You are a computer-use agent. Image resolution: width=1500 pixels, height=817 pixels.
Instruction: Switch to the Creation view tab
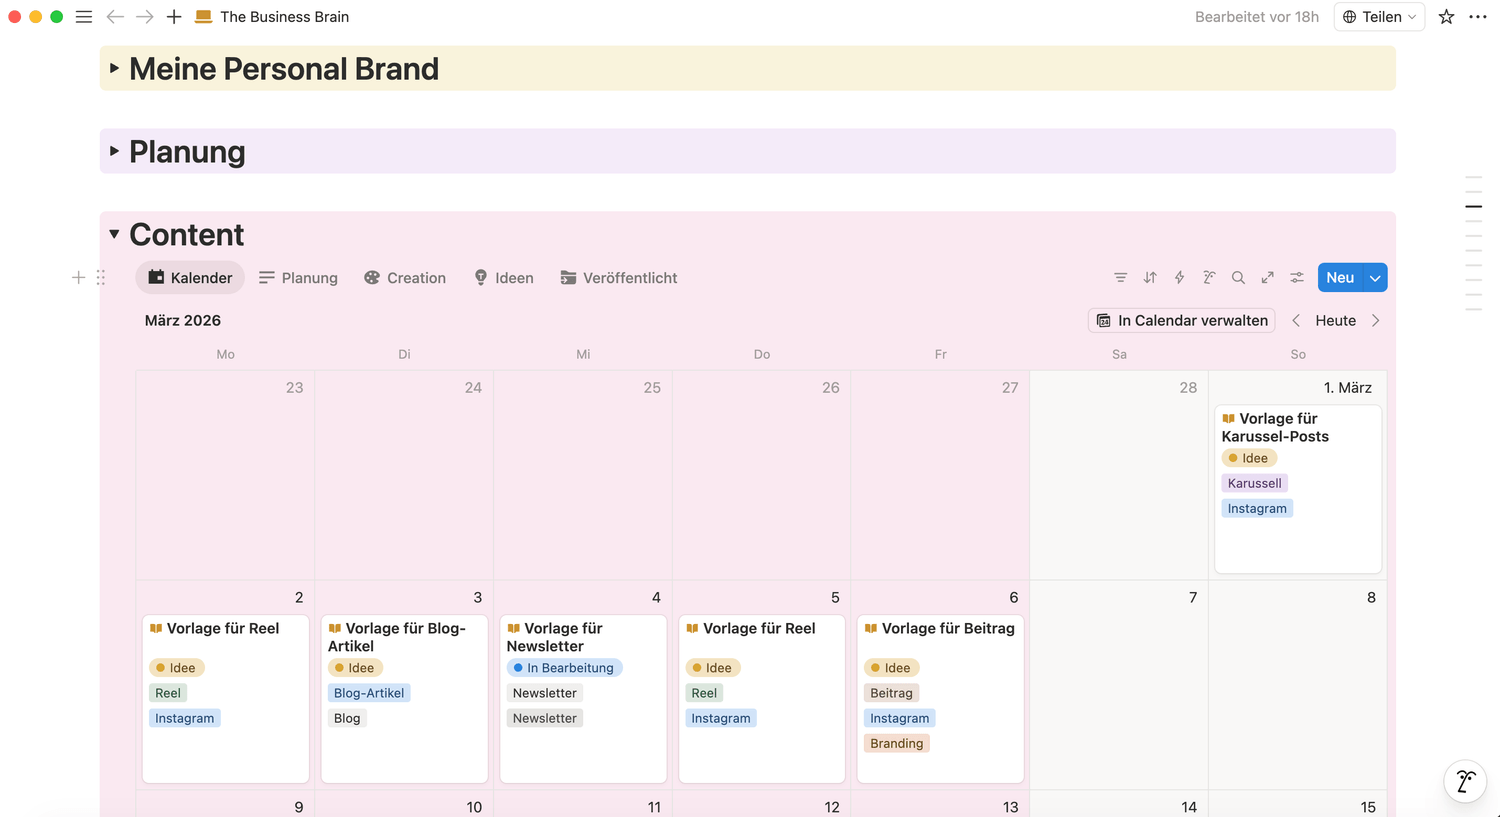[x=405, y=278]
